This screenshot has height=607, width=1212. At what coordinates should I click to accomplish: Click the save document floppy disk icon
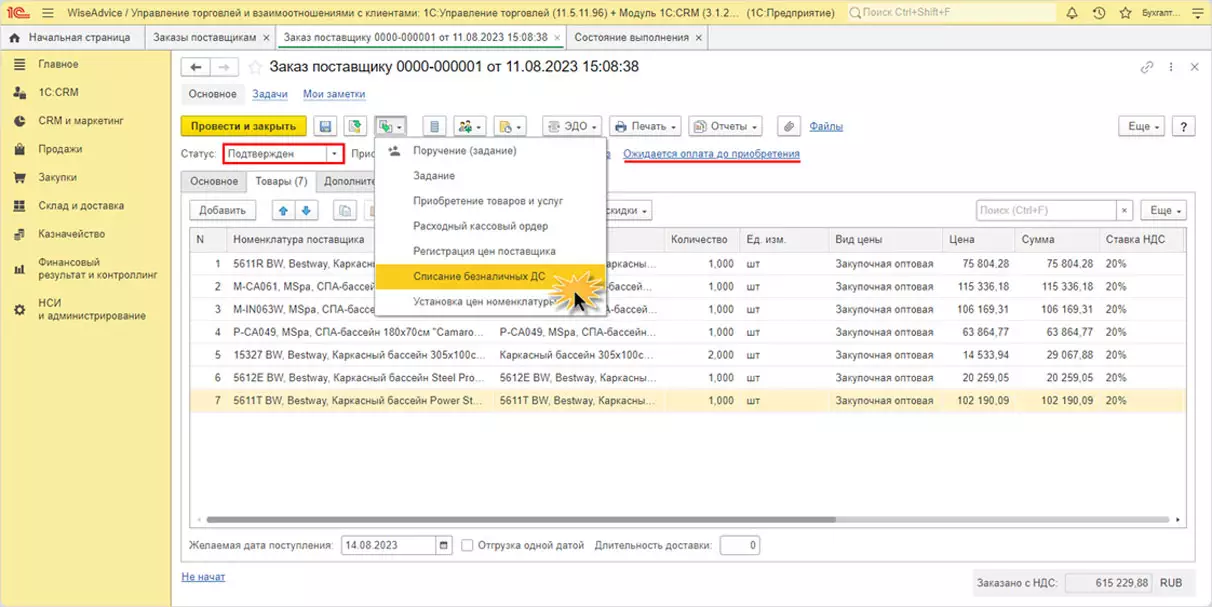(x=325, y=127)
